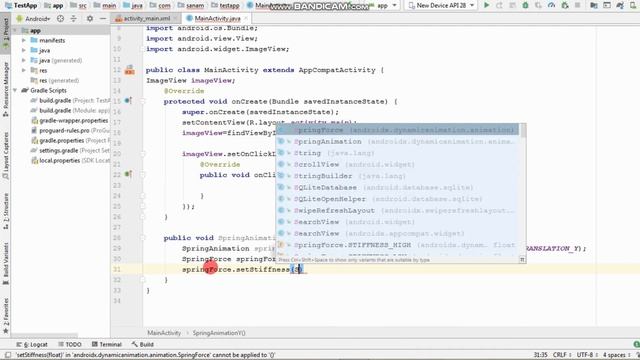This screenshot has height=360, width=640.
Task: Click UTF-8 encoding in status bar
Action: (587, 355)
